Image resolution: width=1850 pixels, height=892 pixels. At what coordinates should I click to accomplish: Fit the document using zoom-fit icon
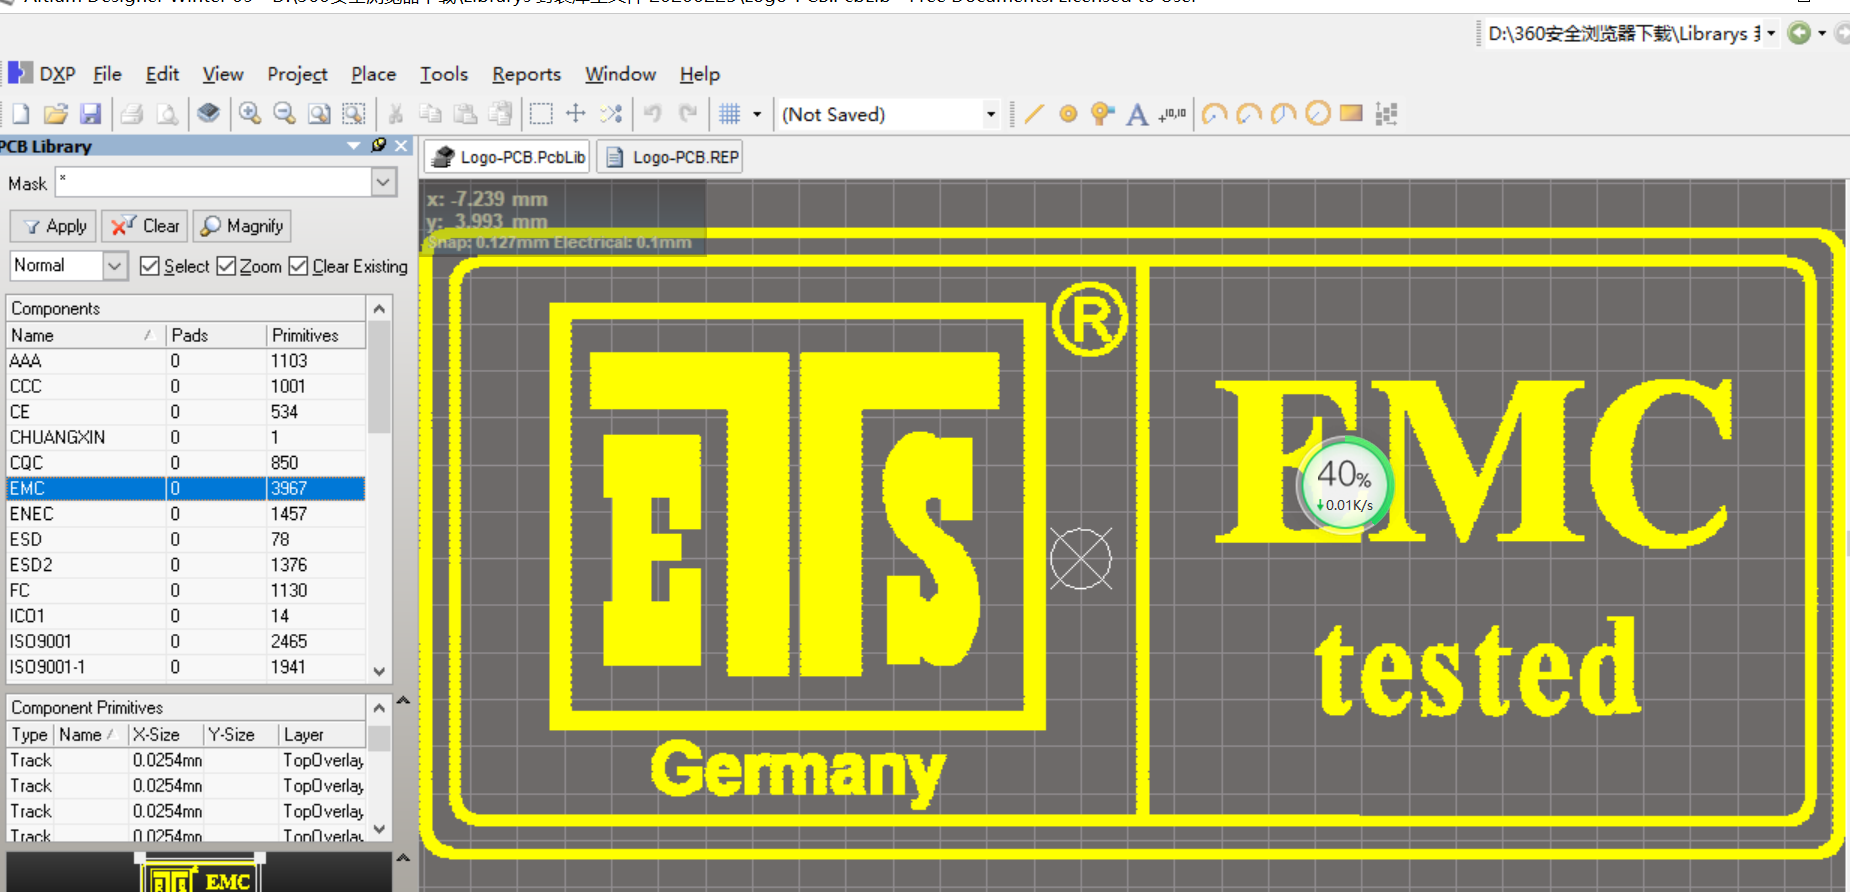[x=319, y=114]
